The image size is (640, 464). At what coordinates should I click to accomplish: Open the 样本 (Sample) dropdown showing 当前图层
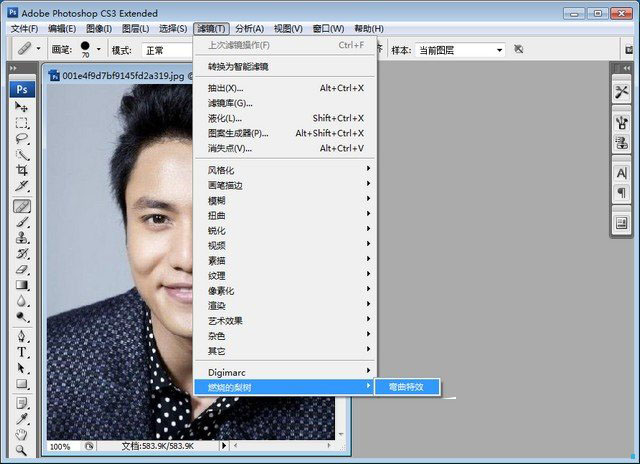[x=459, y=50]
